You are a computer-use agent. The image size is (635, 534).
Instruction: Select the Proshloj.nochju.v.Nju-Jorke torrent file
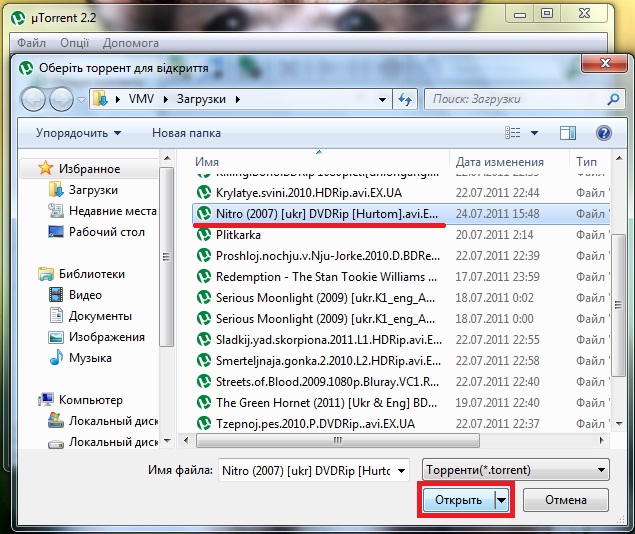coord(401,256)
